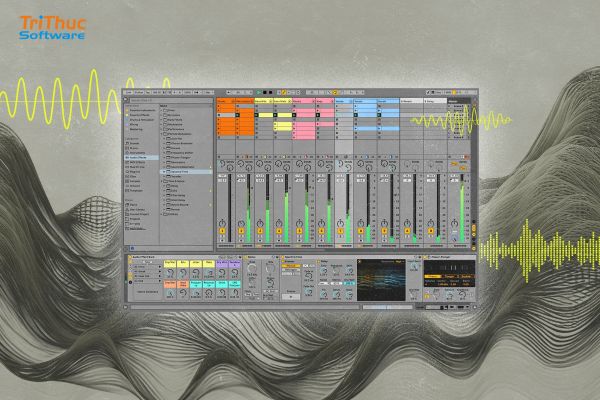The height and width of the screenshot is (400, 600).
Task: Expand the Spectral Resonator entry
Action: tap(165, 167)
